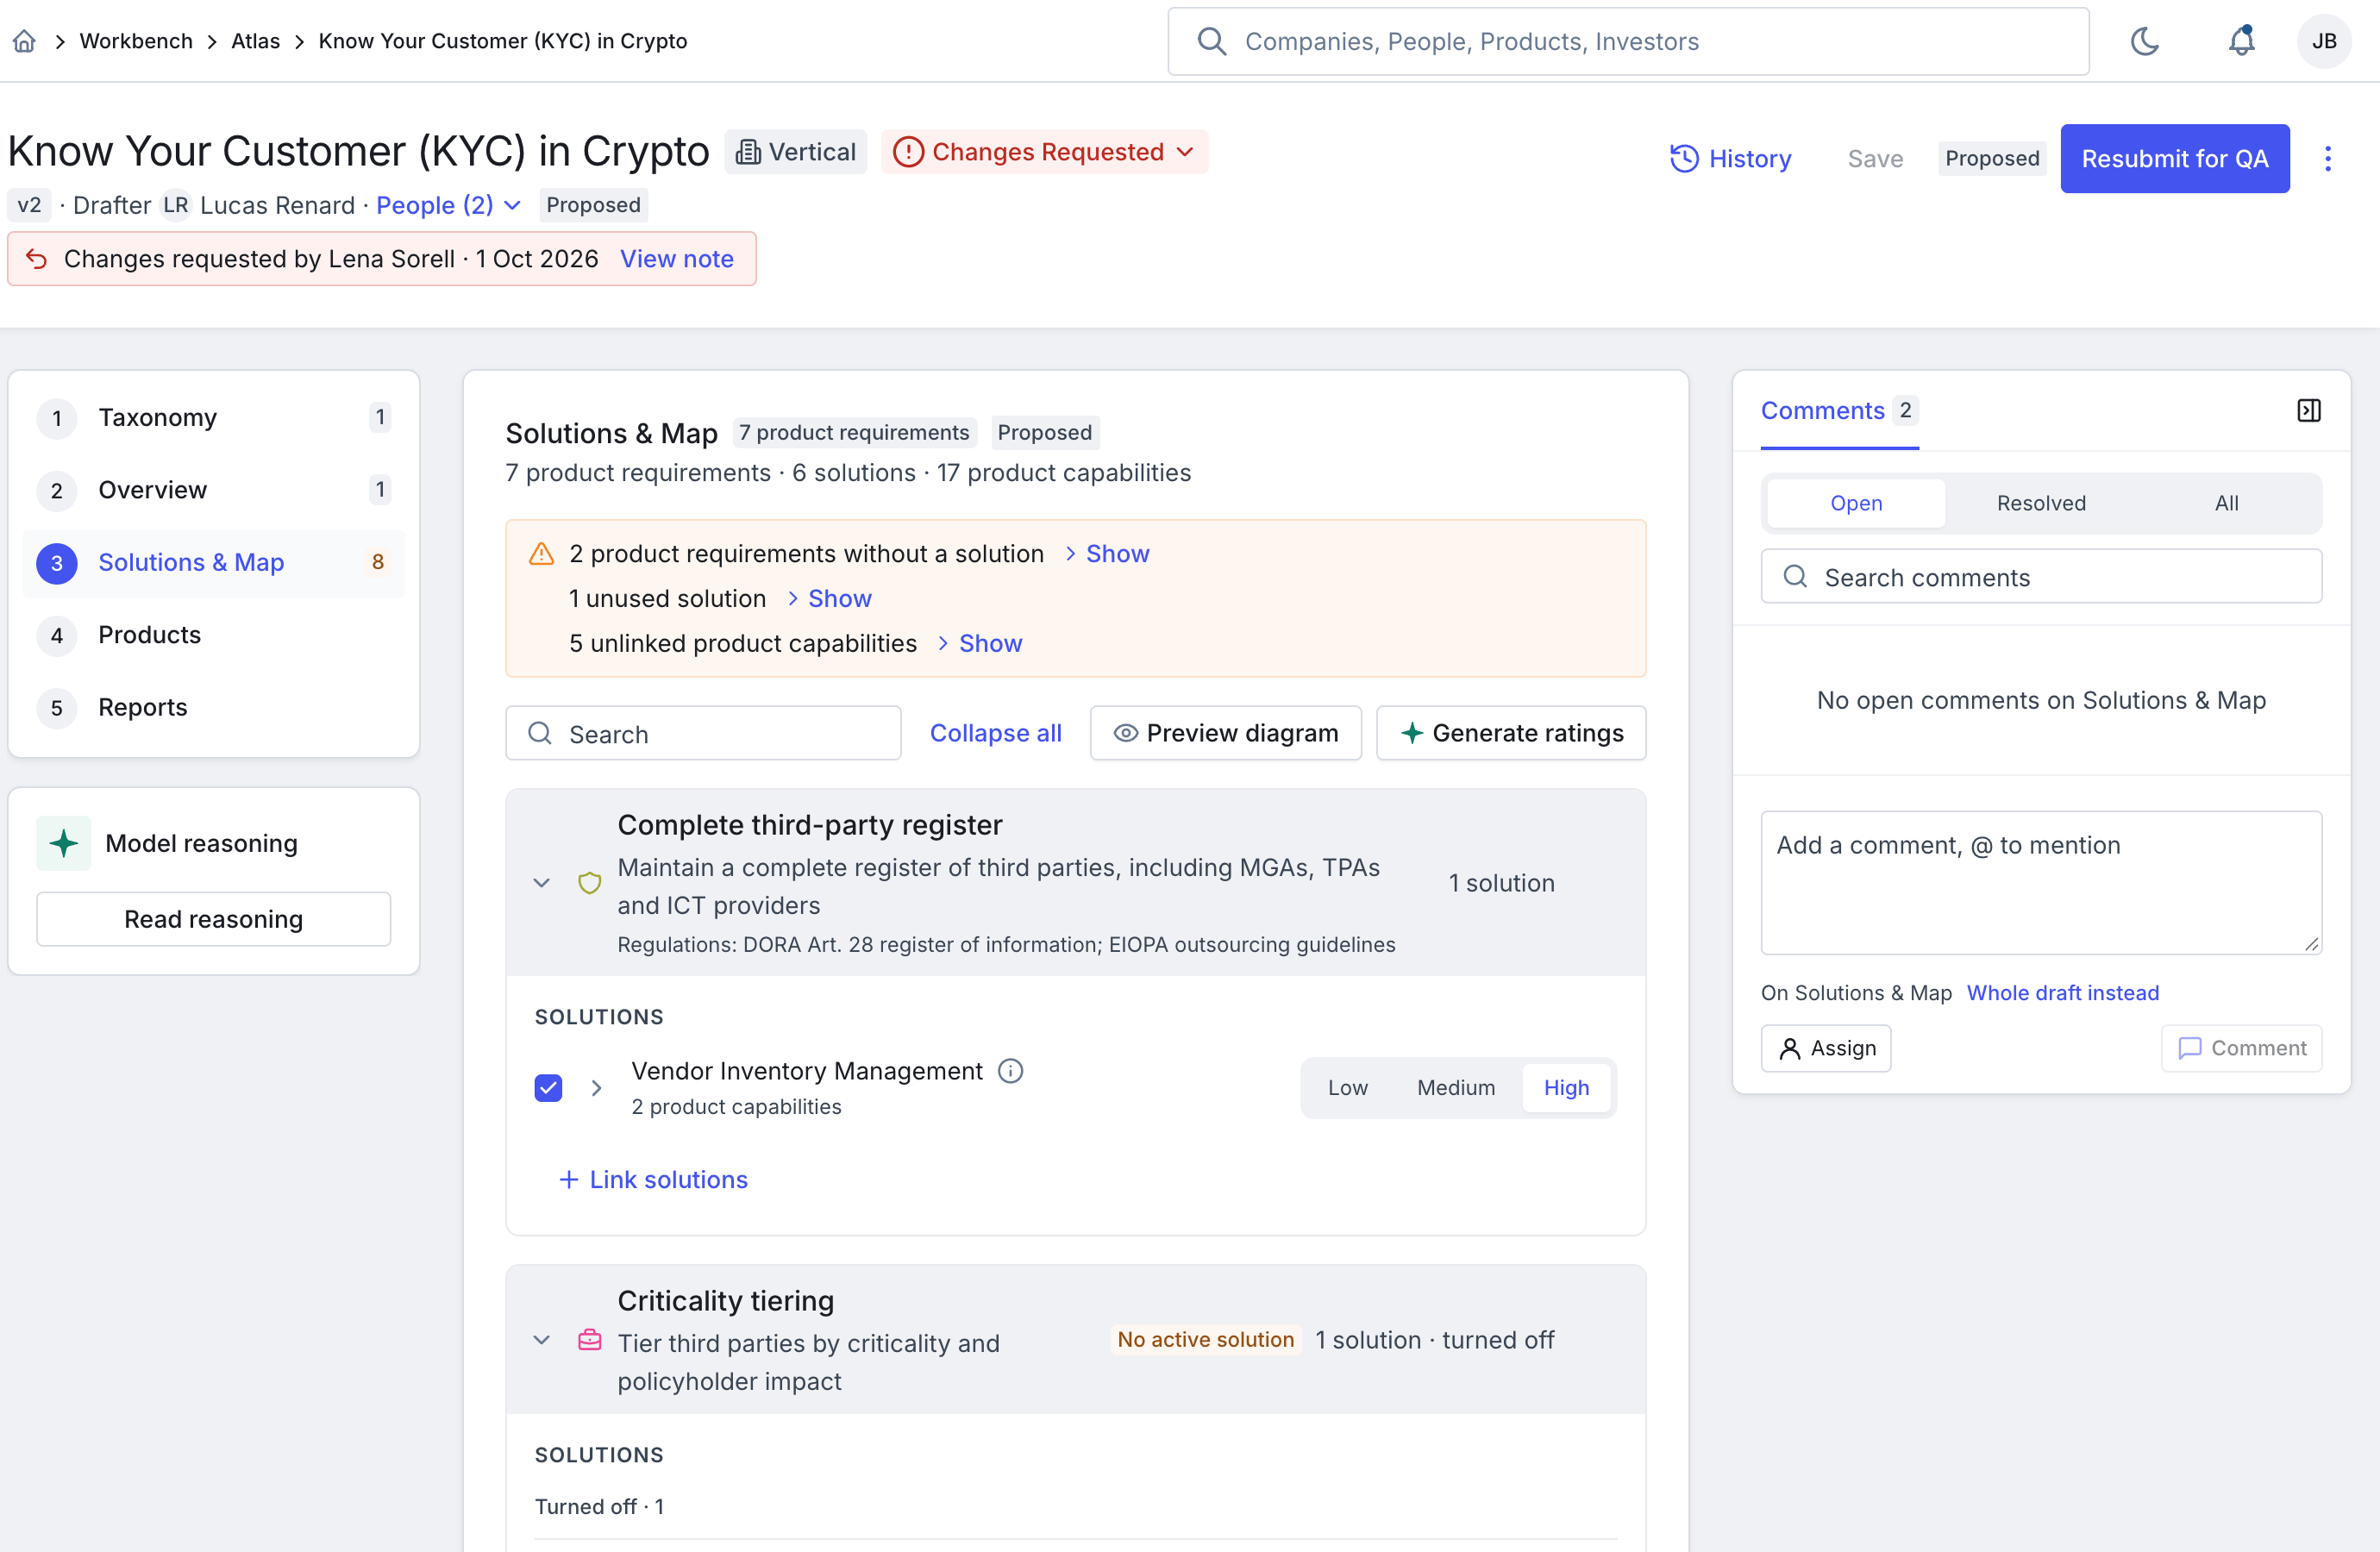Screen dimensions: 2380x1552
Task: Set rating to High
Action: tap(1566, 1088)
